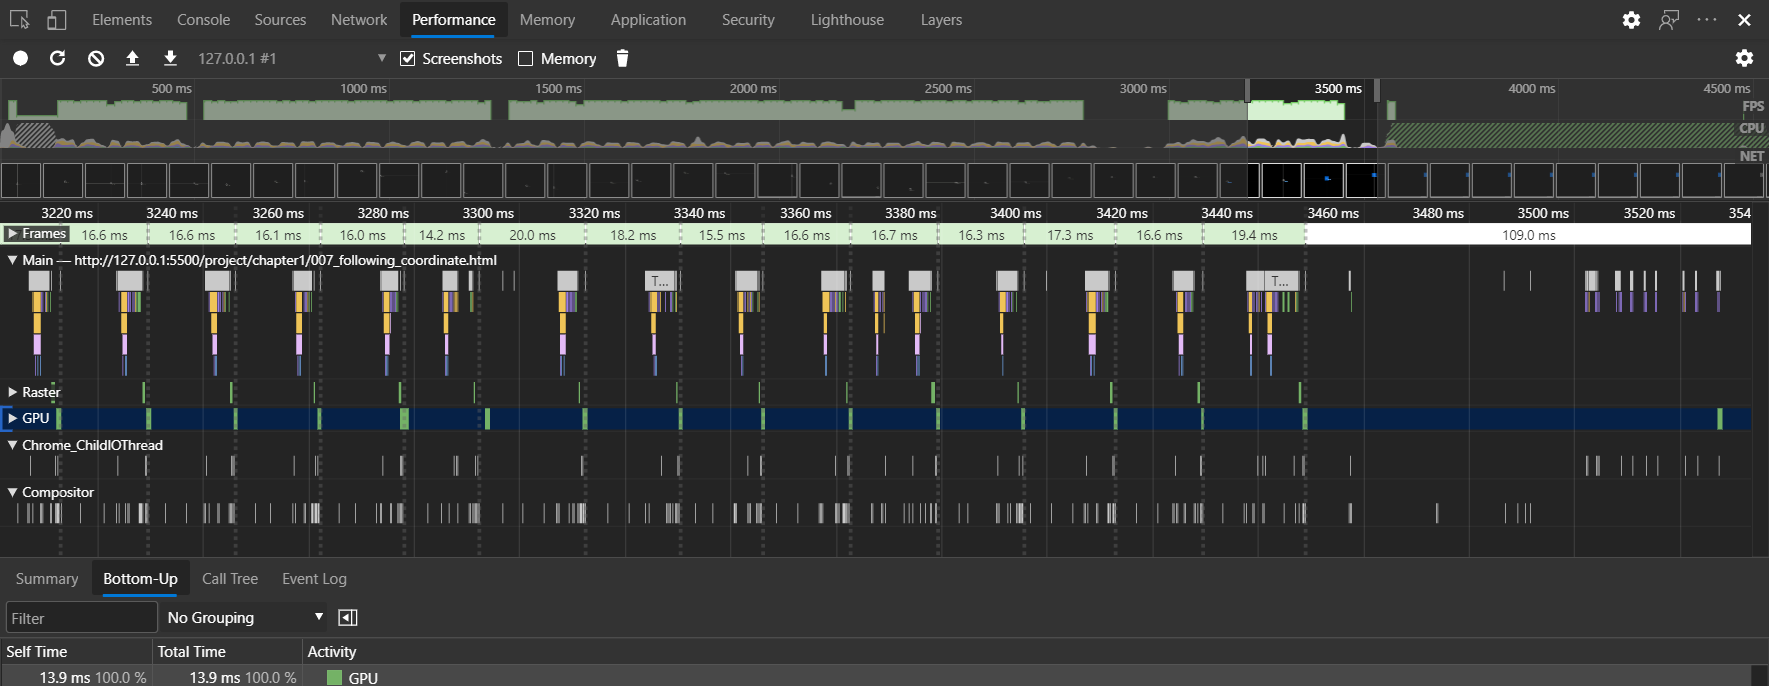
Task: Uncheck the Screenshots checkbox
Action: pyautogui.click(x=408, y=58)
